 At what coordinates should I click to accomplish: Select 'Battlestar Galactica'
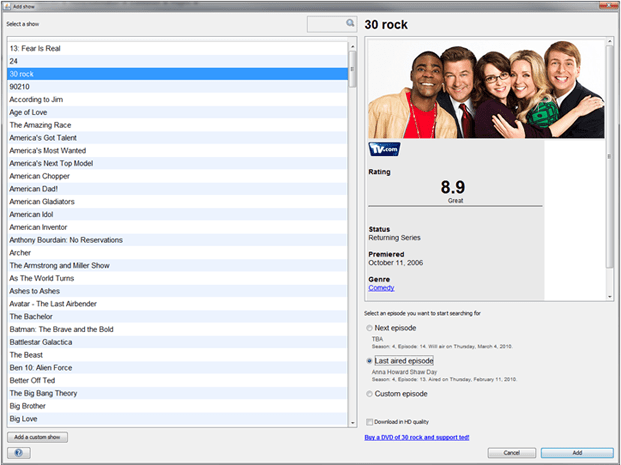click(x=177, y=342)
